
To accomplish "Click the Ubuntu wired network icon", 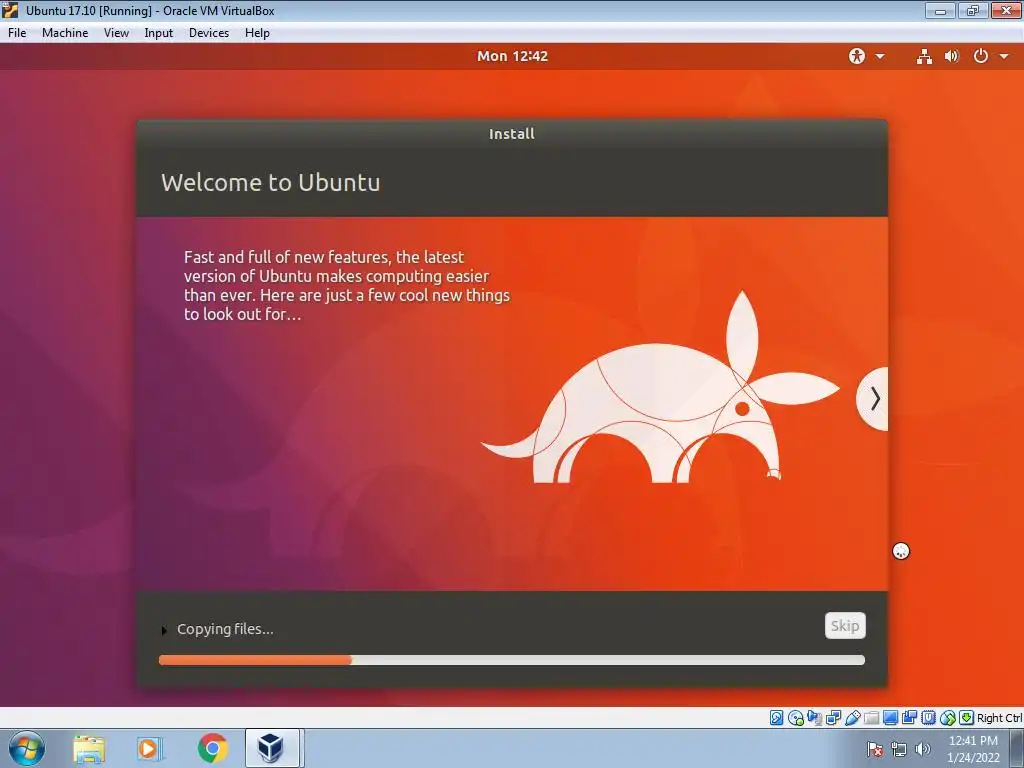I will click(x=924, y=56).
